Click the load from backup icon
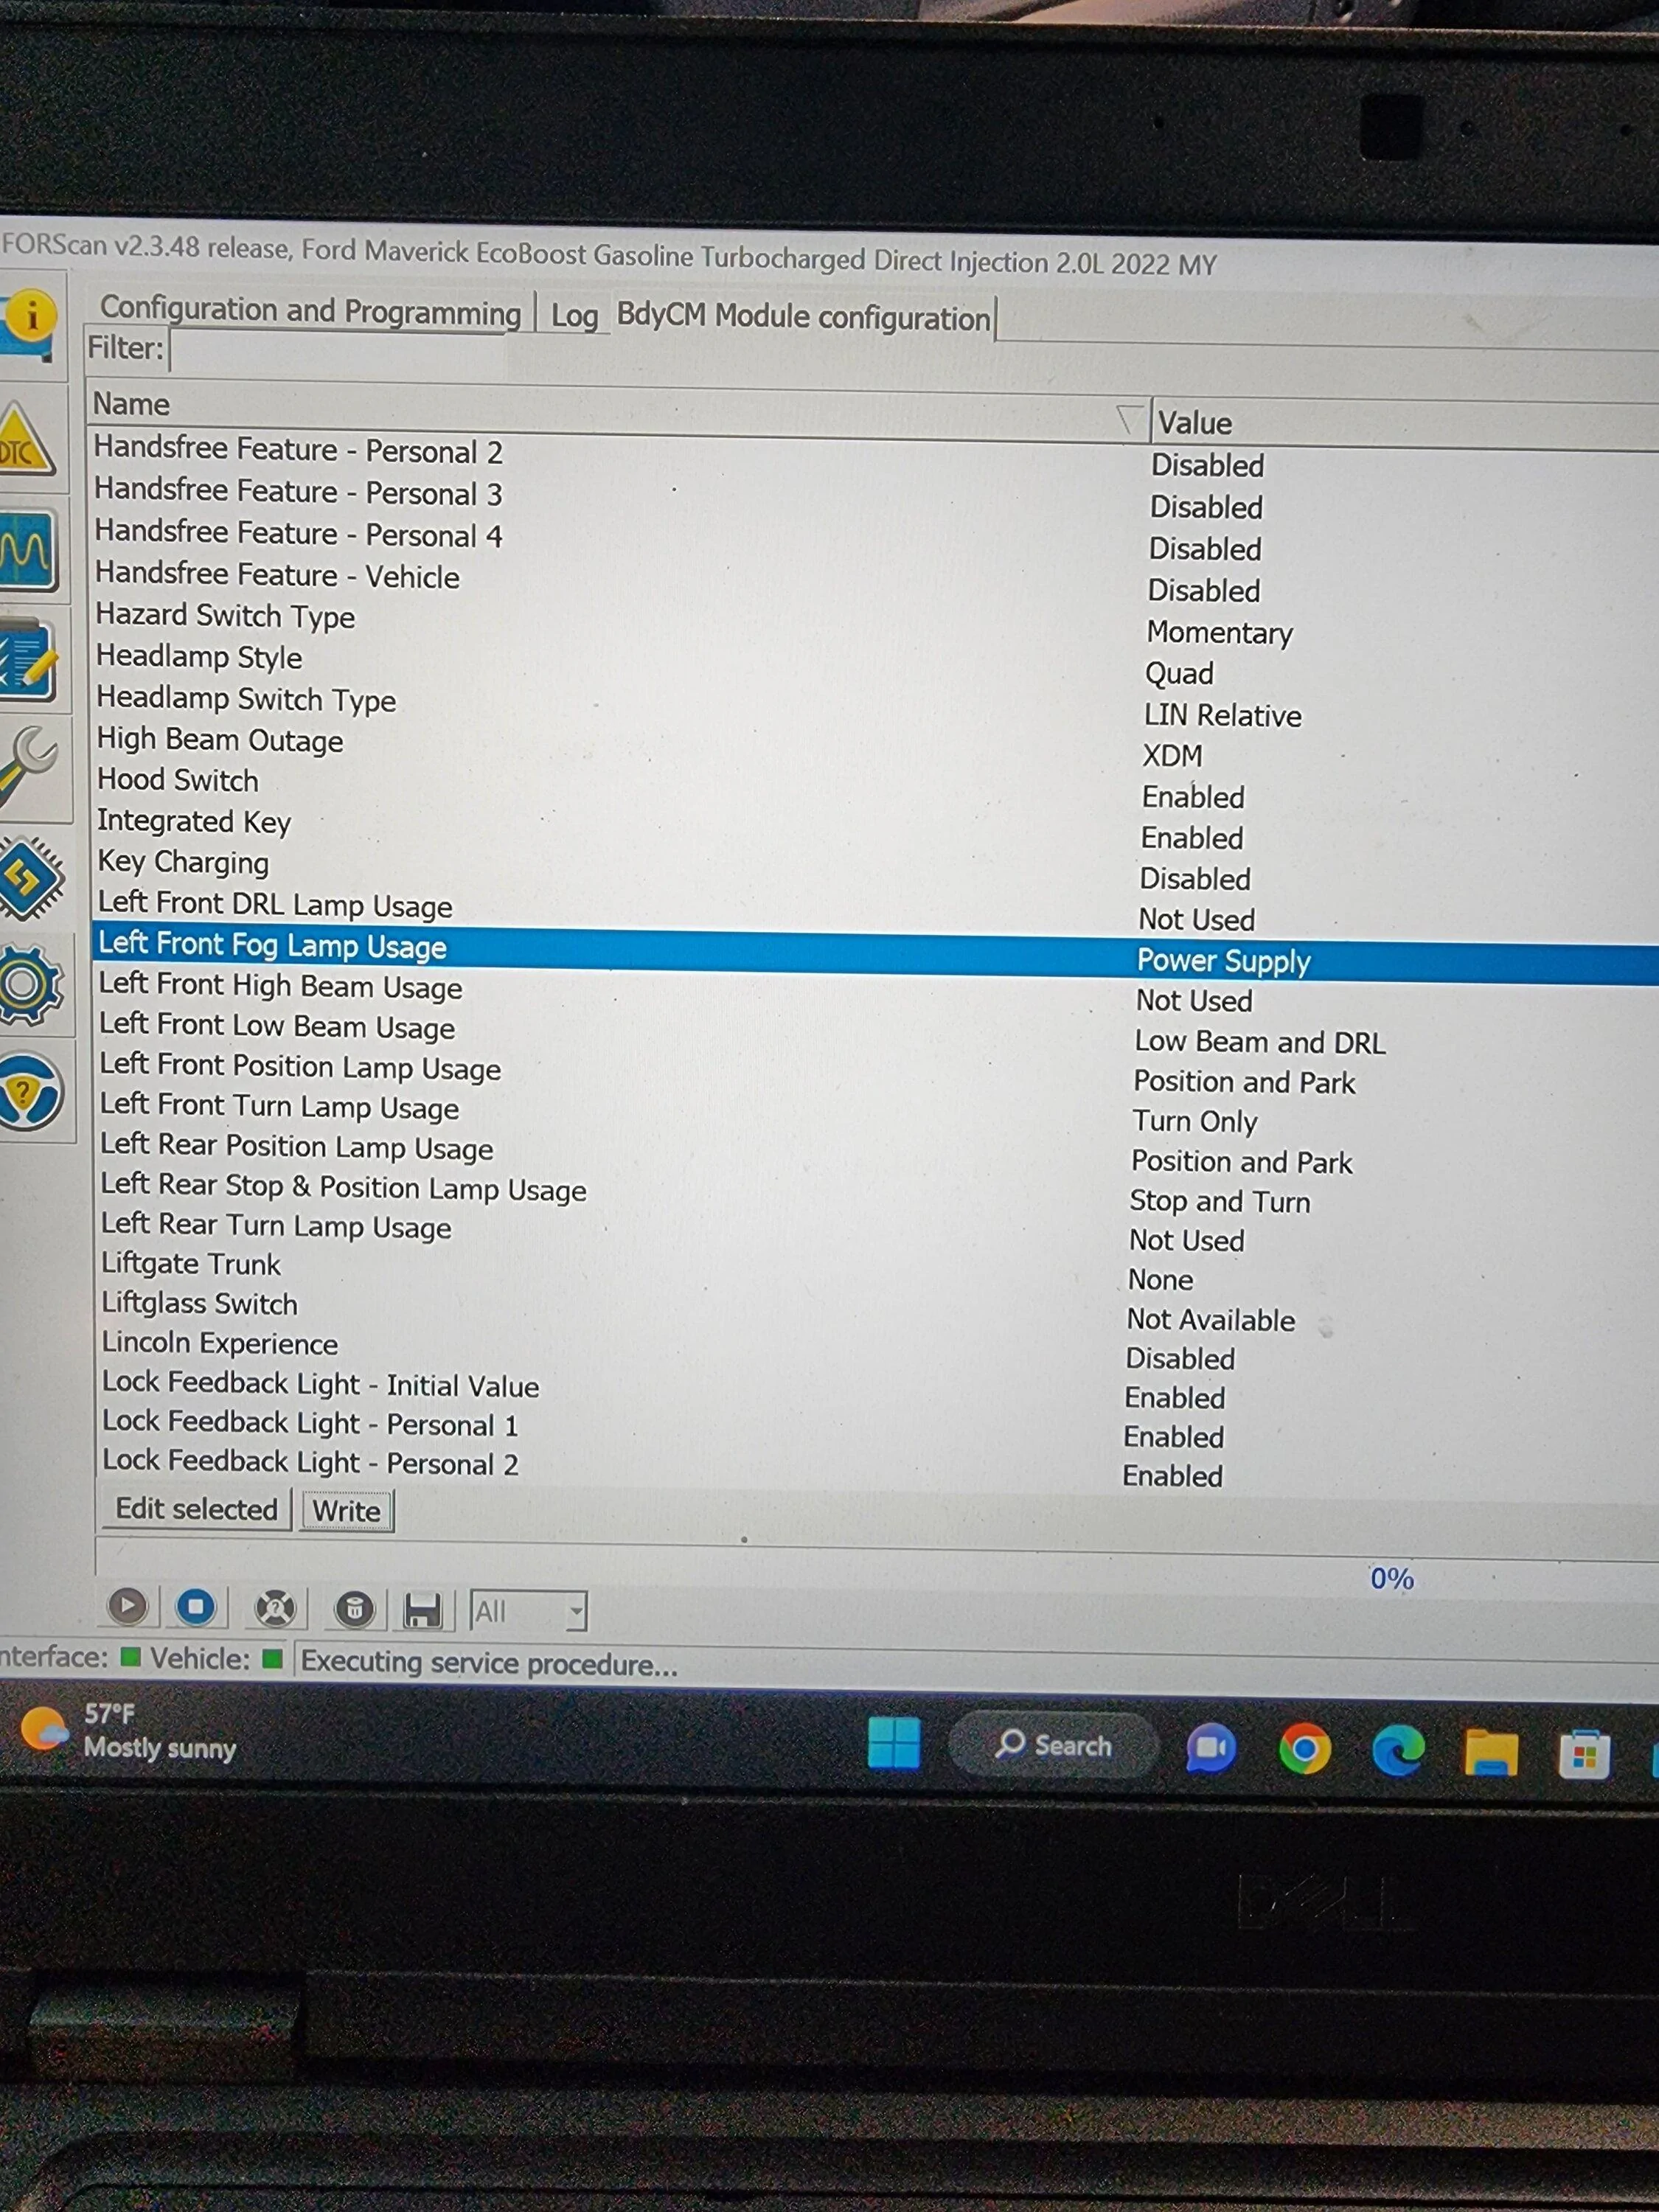Viewport: 1659px width, 2212px height. click(354, 1609)
